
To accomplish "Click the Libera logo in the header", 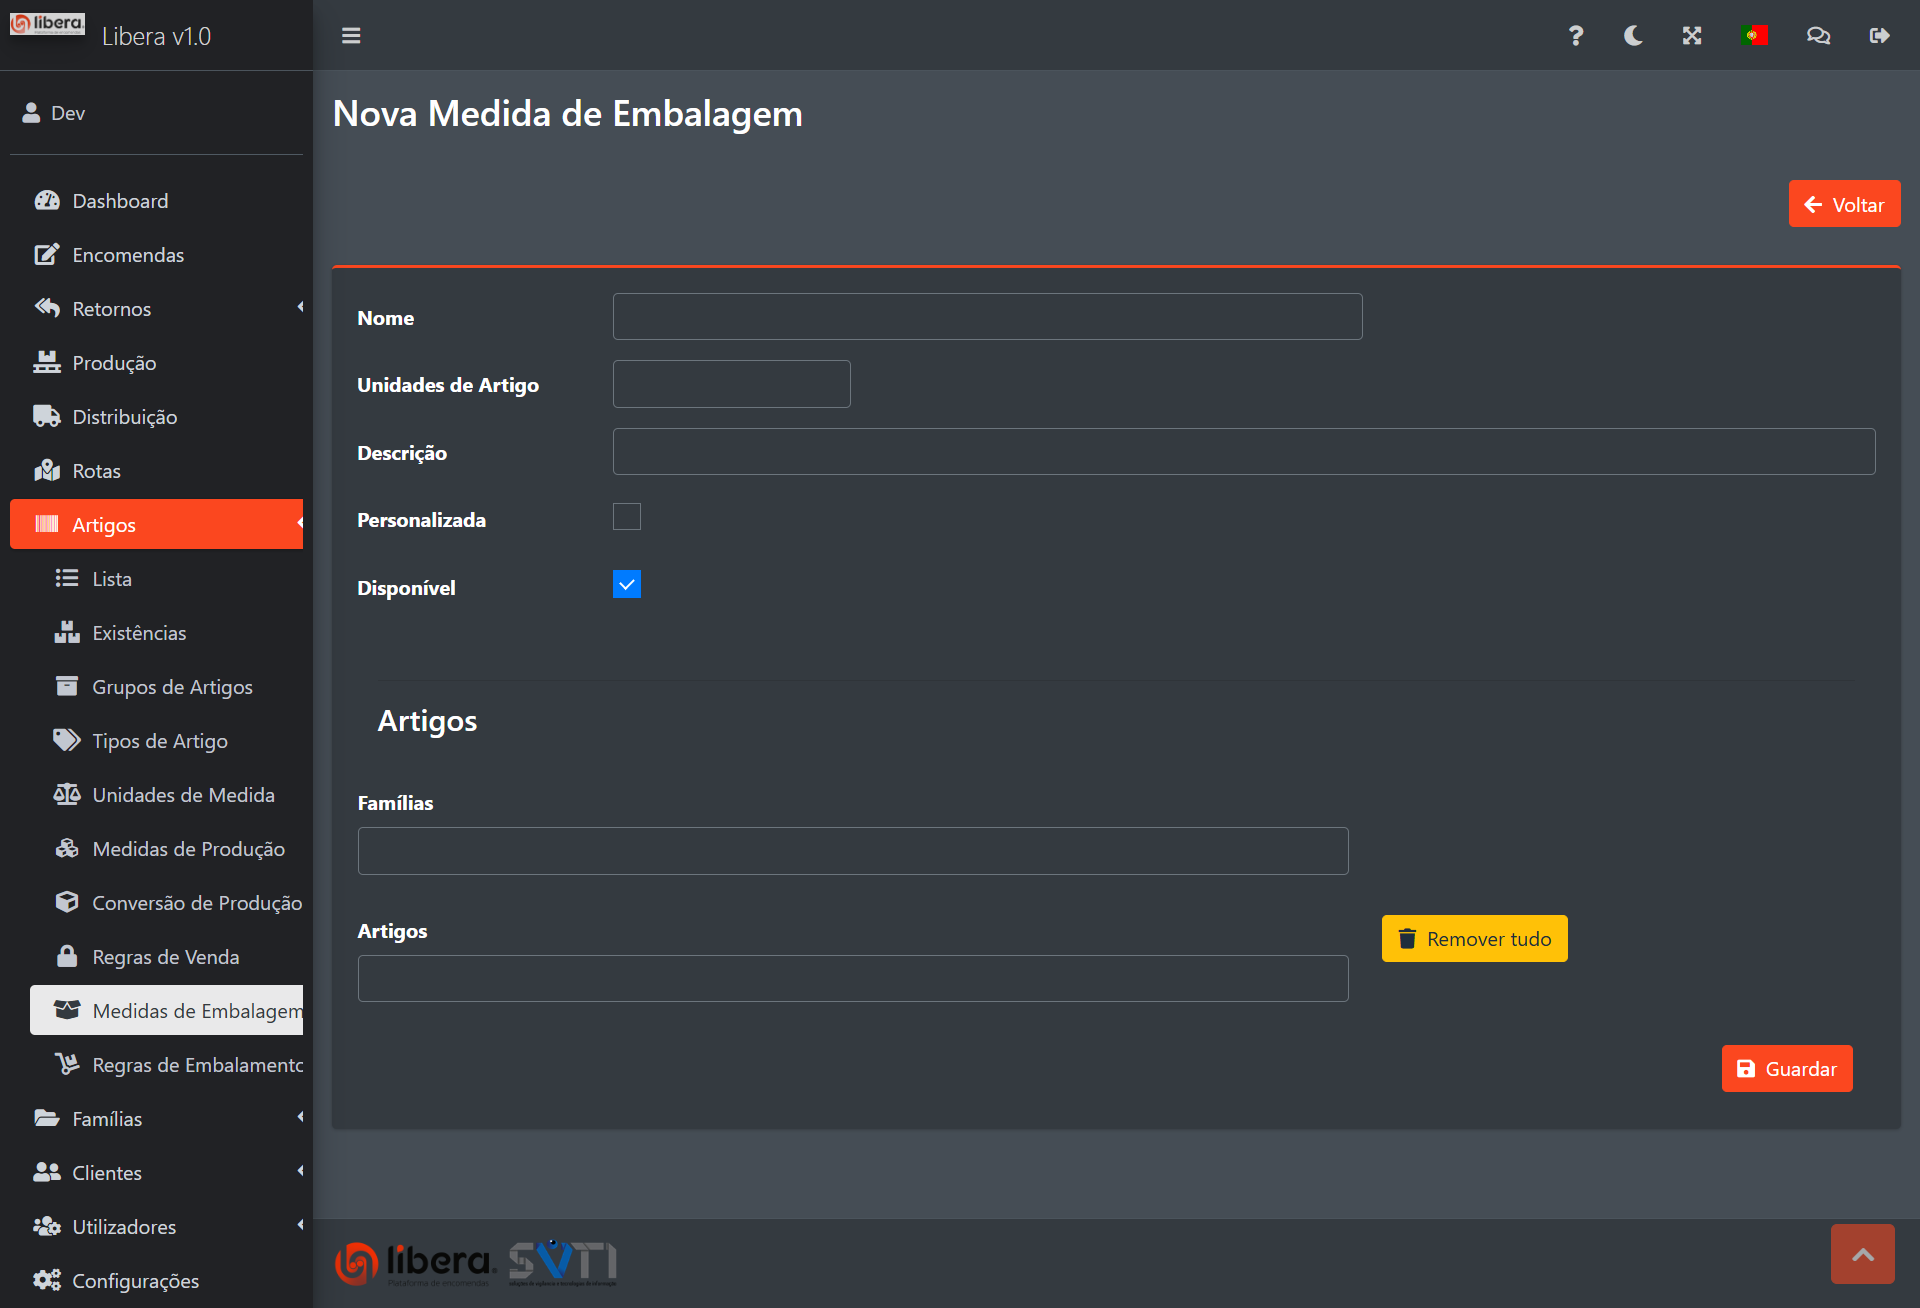I will [x=47, y=24].
